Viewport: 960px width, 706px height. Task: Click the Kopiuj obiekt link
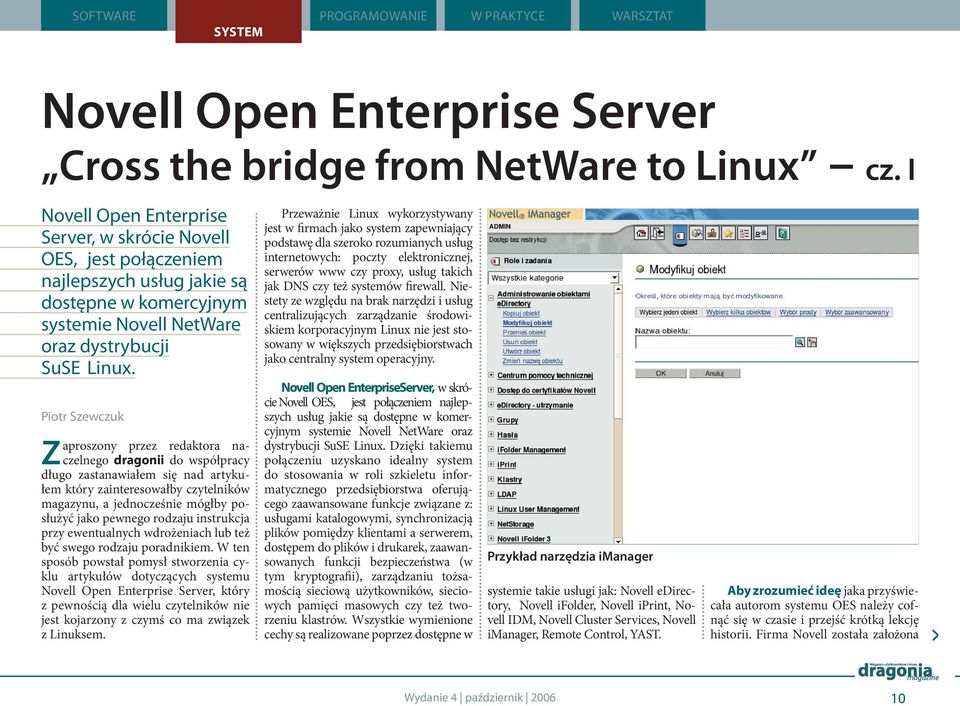[x=521, y=313]
